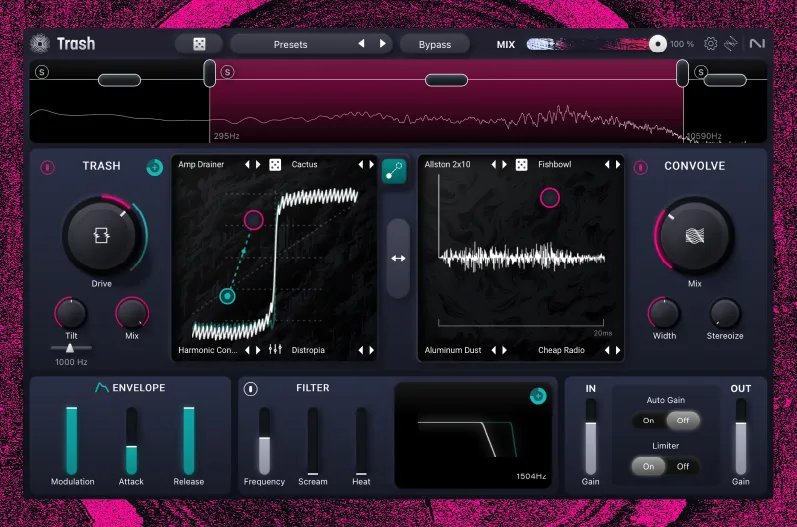Solo the high frequency band
Screen dimensions: 797x527
tap(701, 72)
